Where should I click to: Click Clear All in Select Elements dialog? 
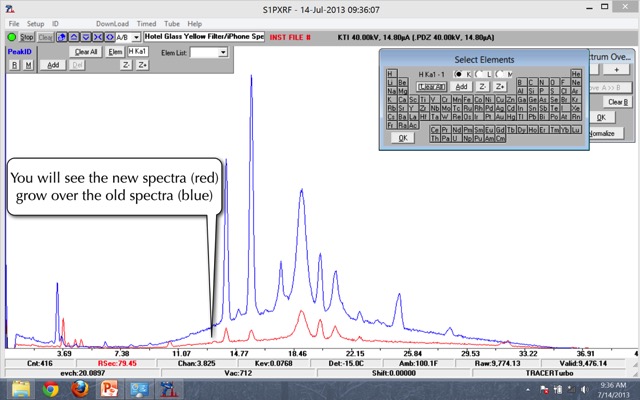432,87
